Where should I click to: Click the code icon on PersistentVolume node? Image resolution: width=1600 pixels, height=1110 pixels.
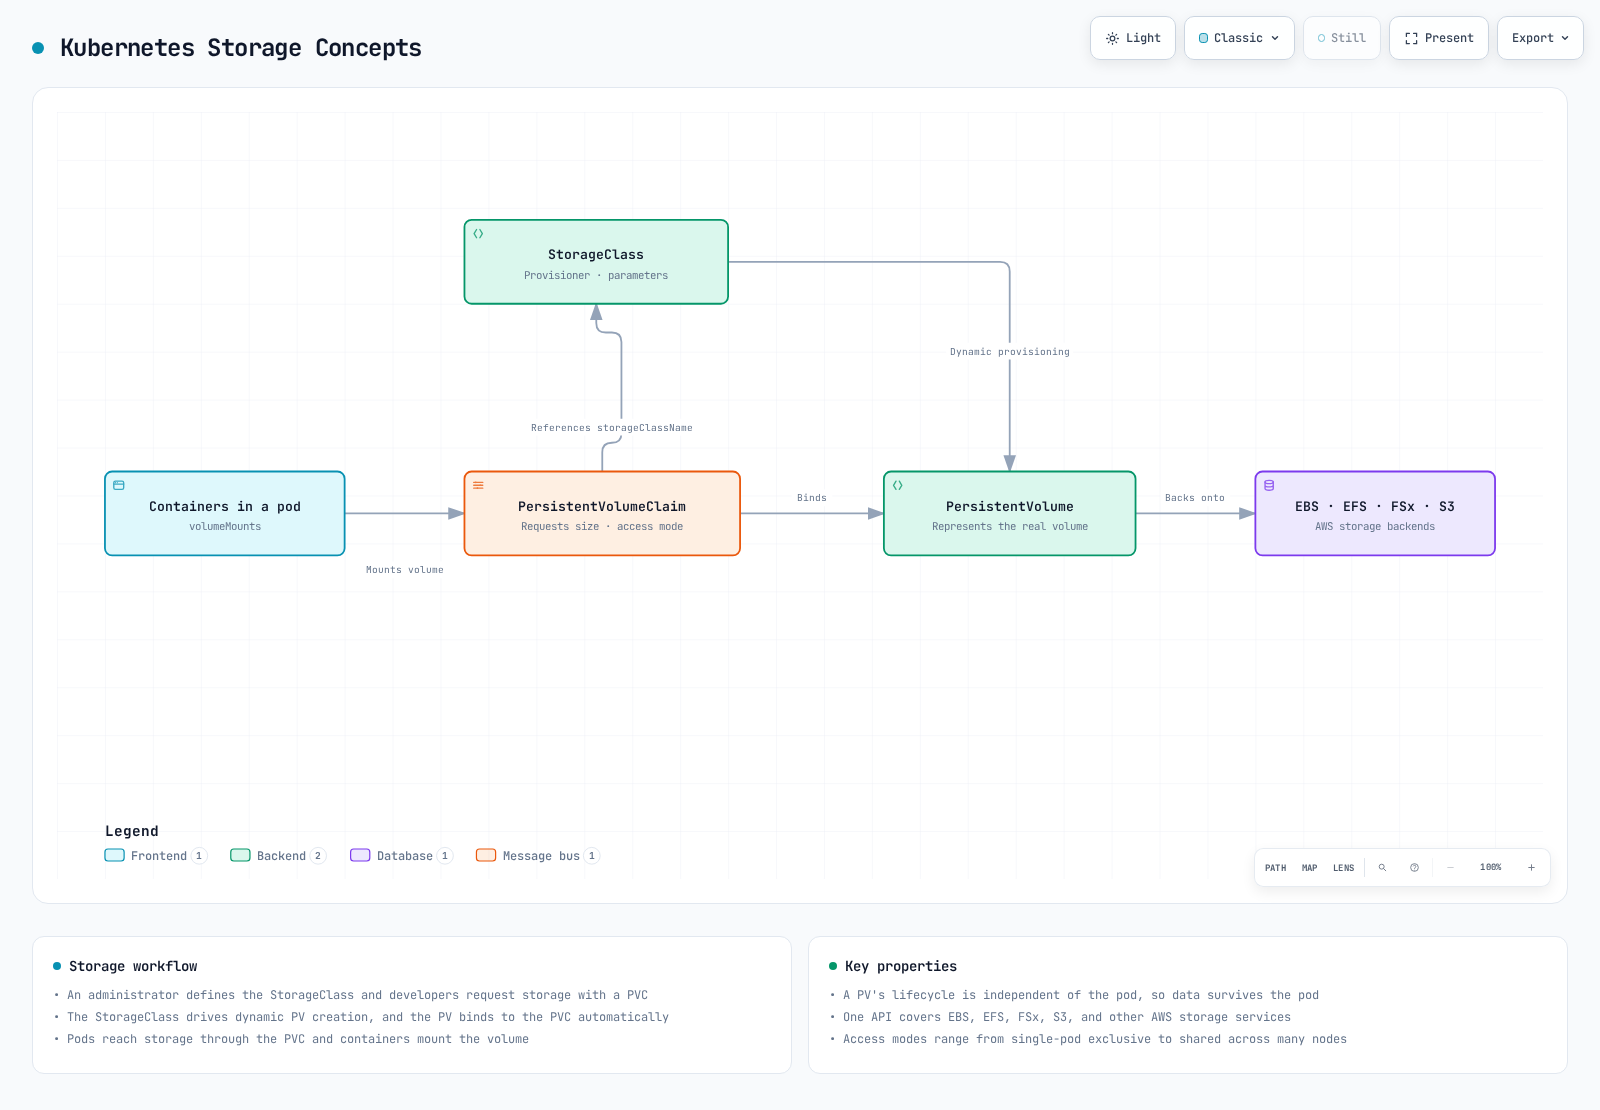pyautogui.click(x=898, y=486)
